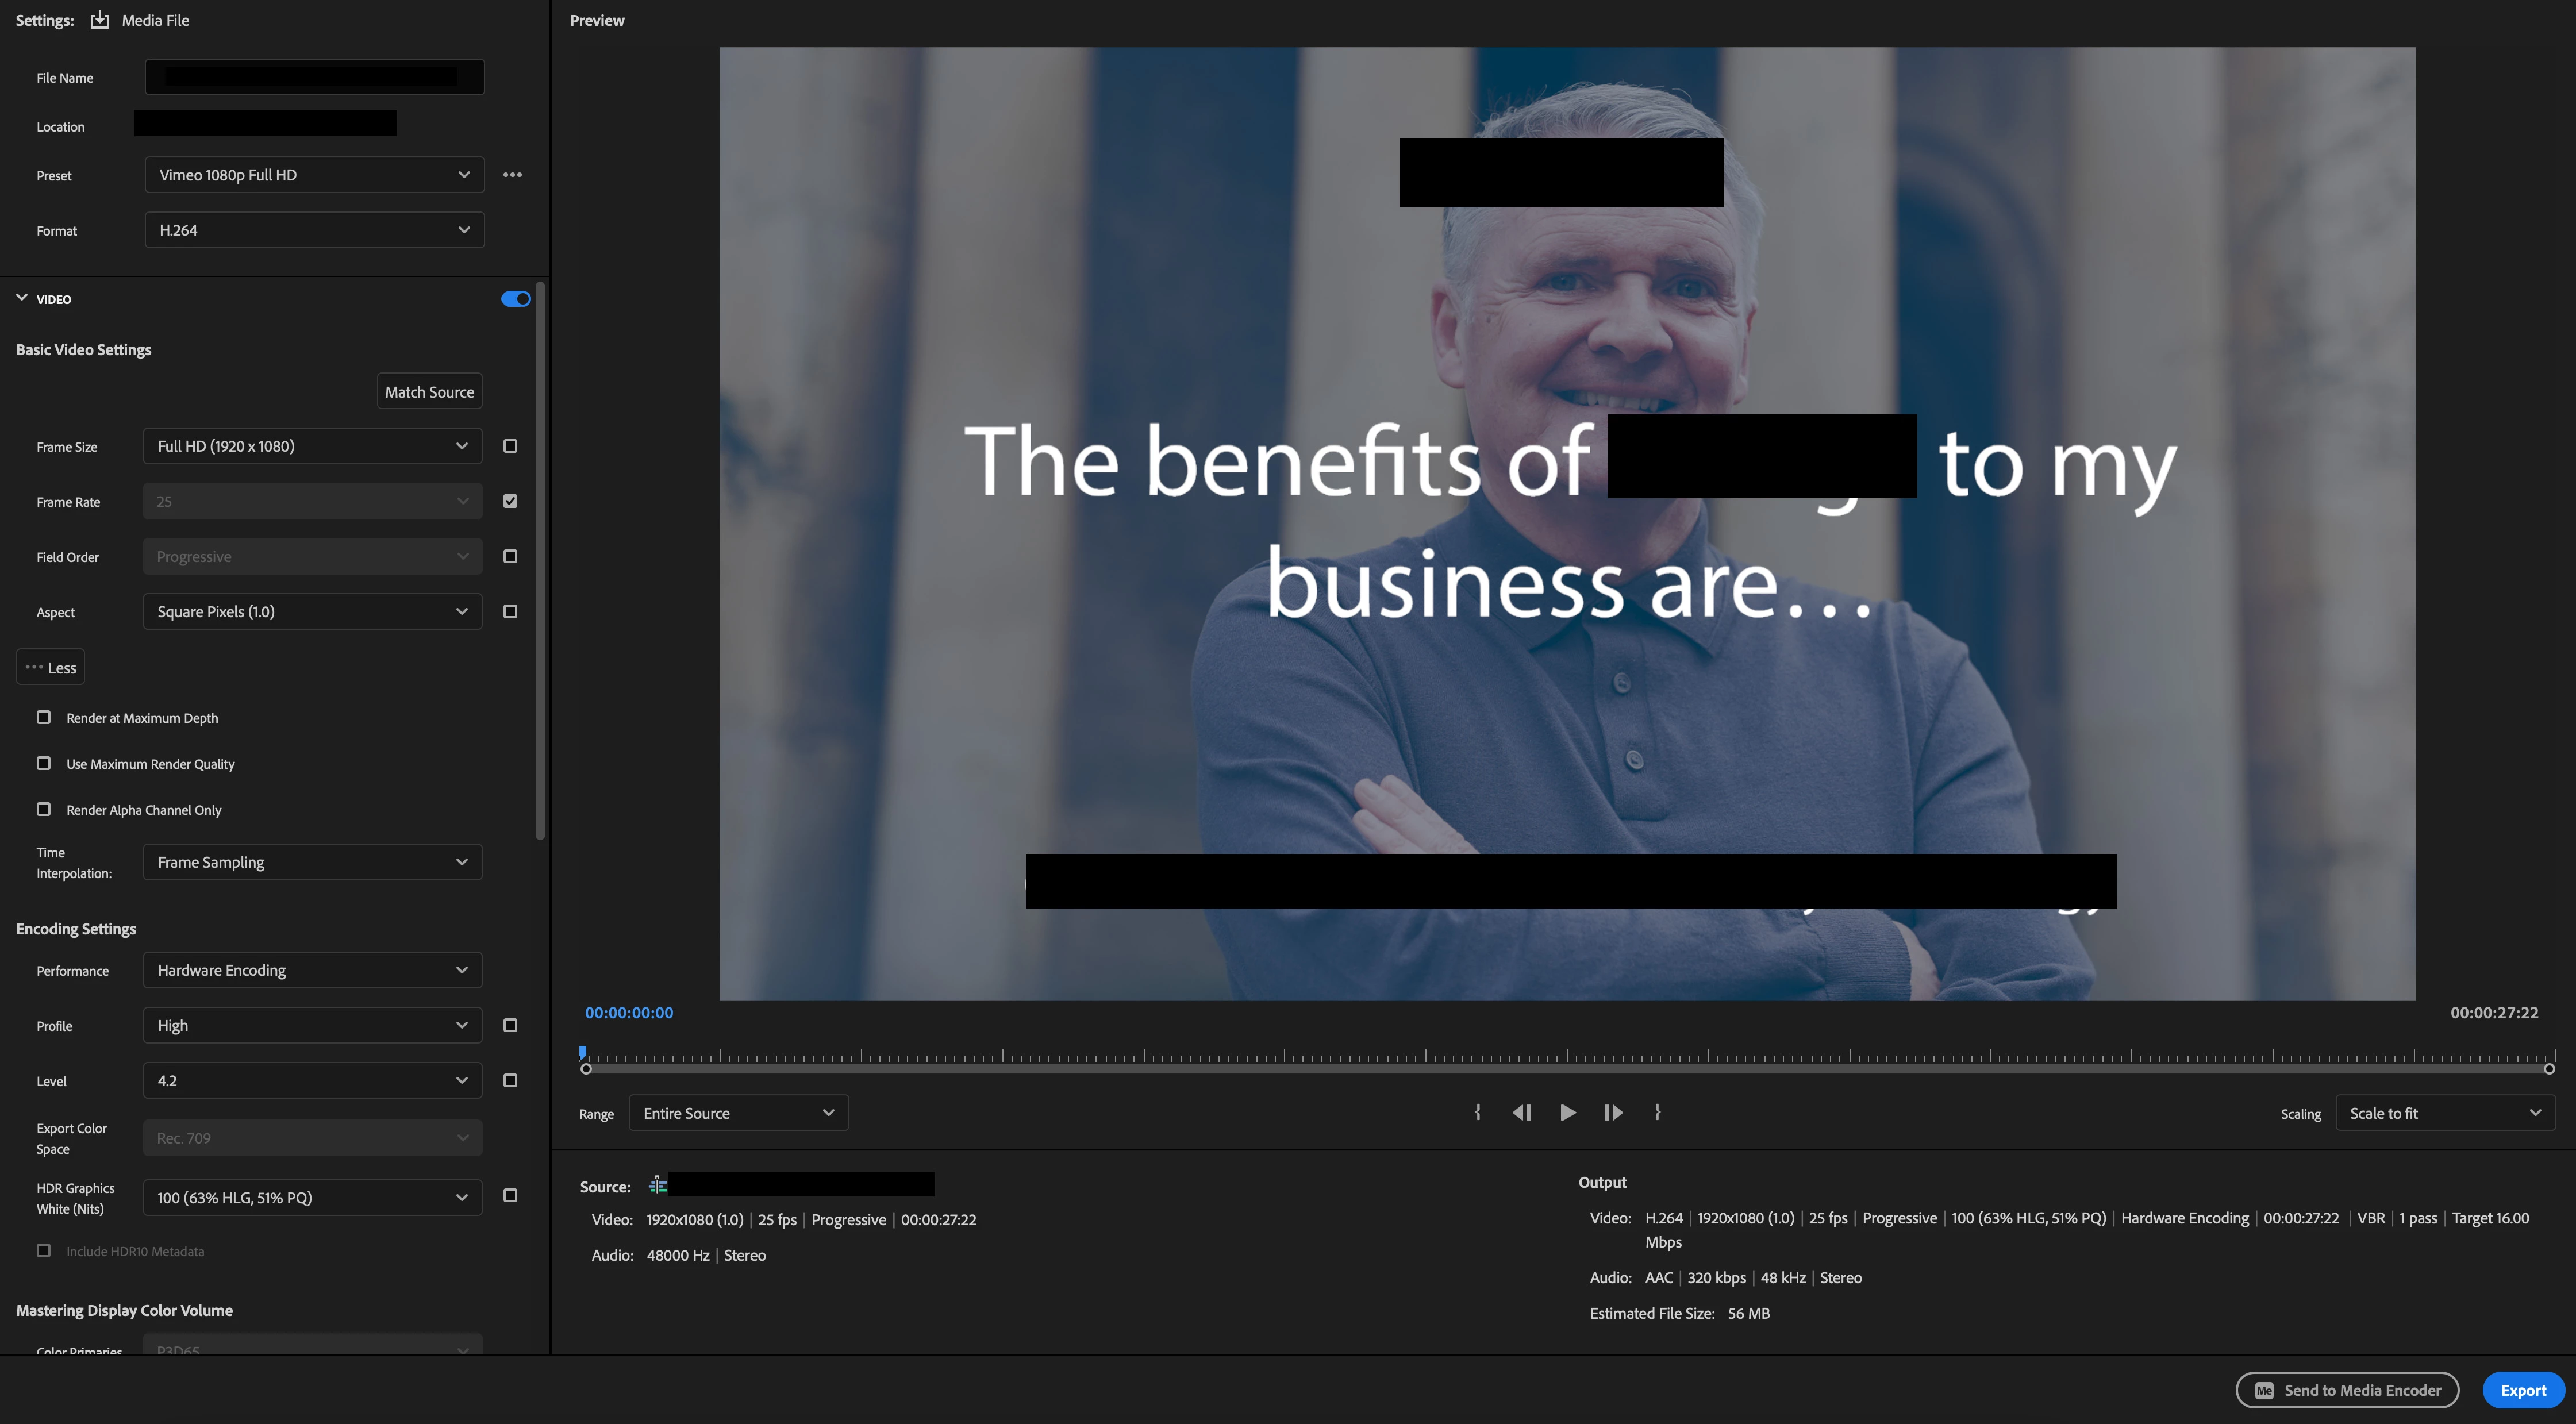Click the Match Source button
Viewport: 2576px width, 1424px height.
tap(429, 392)
